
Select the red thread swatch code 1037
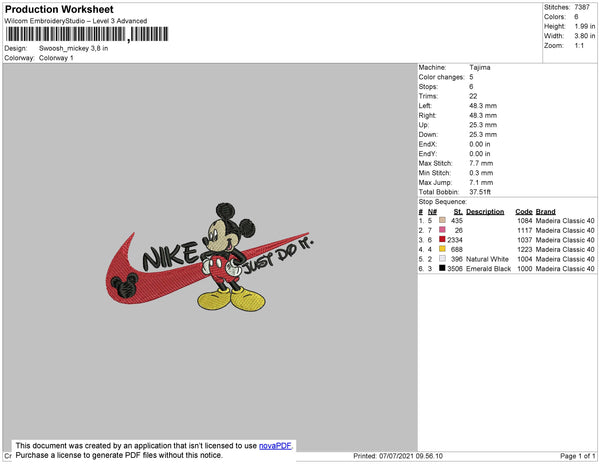coord(442,239)
